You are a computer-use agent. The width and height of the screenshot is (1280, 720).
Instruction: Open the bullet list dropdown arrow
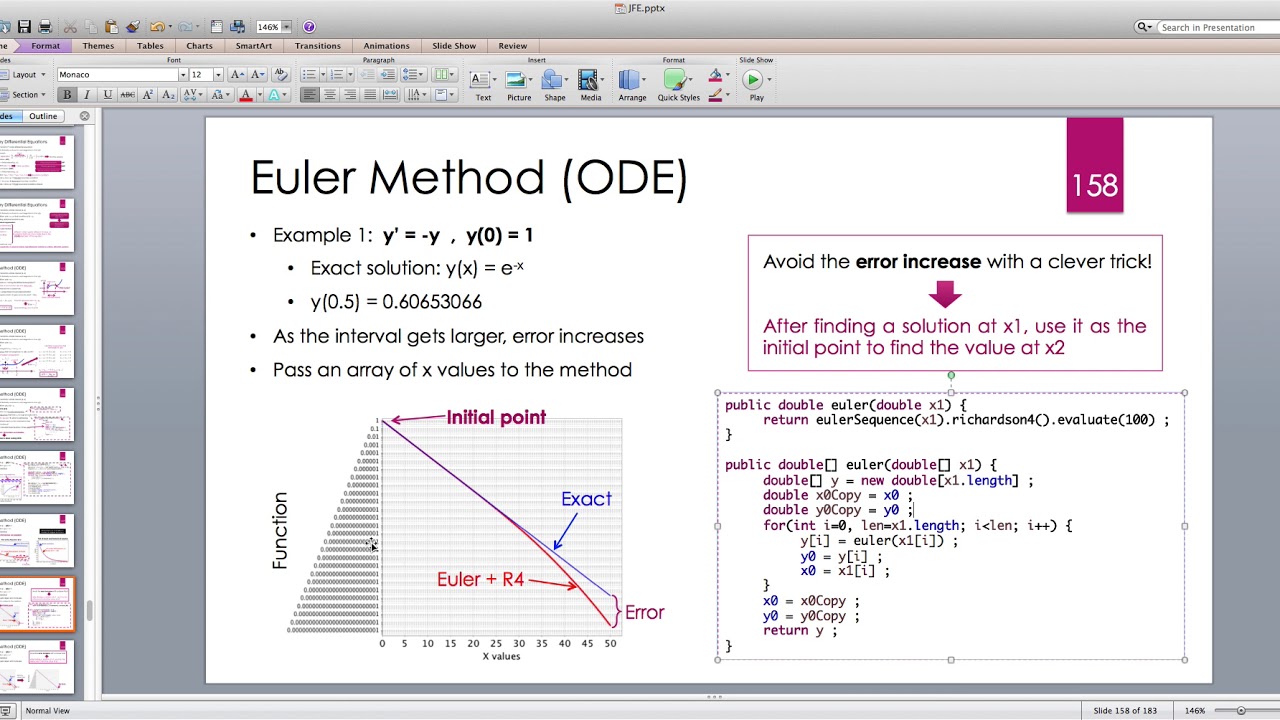[x=321, y=75]
